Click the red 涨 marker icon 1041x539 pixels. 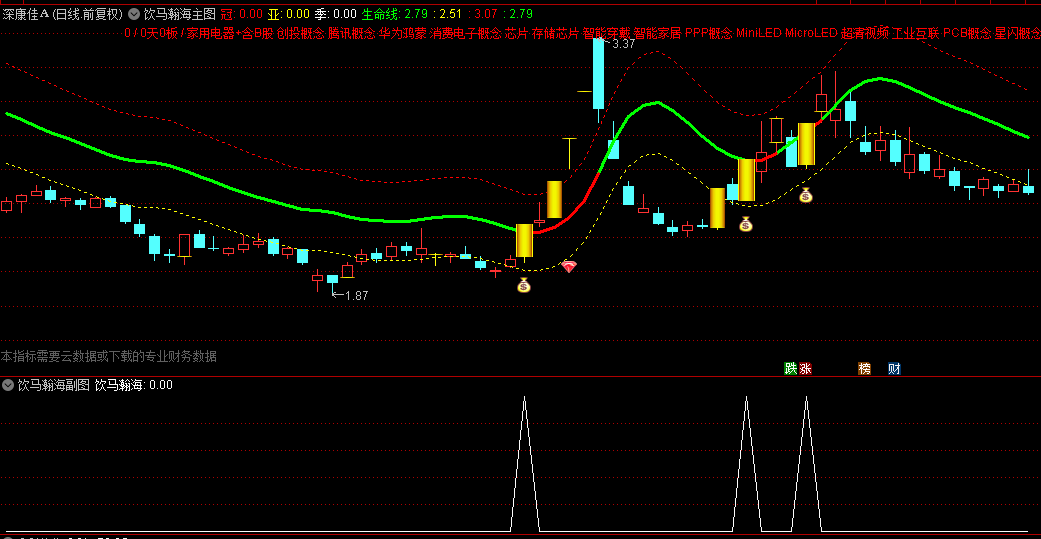click(x=805, y=368)
